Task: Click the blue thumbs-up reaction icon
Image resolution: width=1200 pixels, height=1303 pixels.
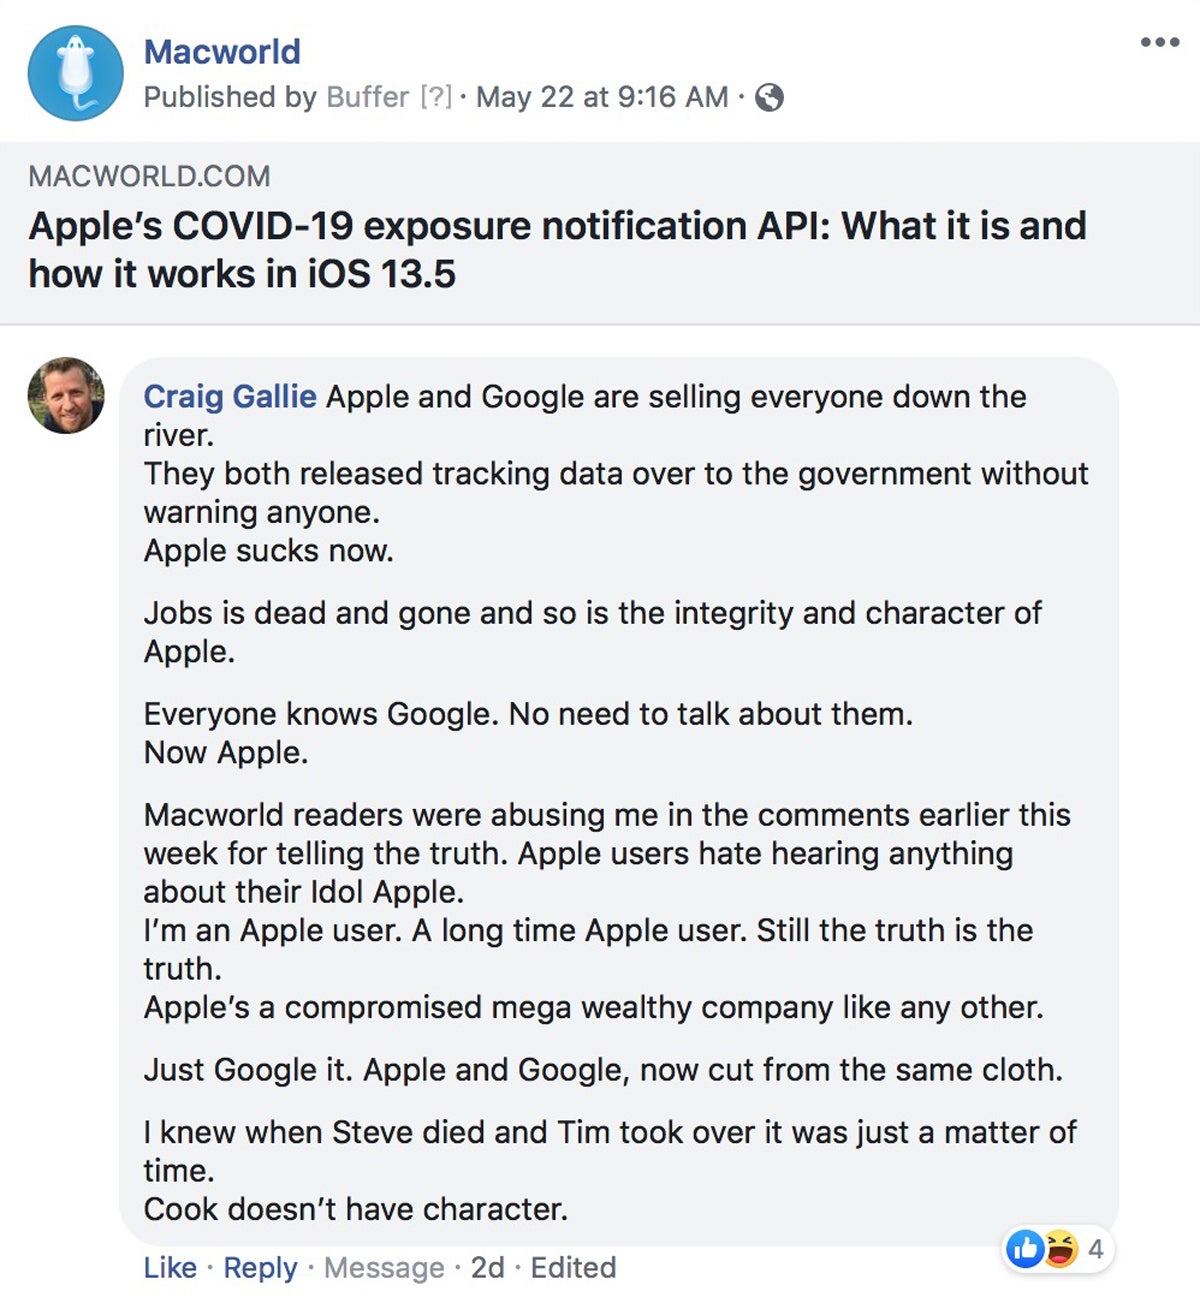Action: coord(1025,1248)
